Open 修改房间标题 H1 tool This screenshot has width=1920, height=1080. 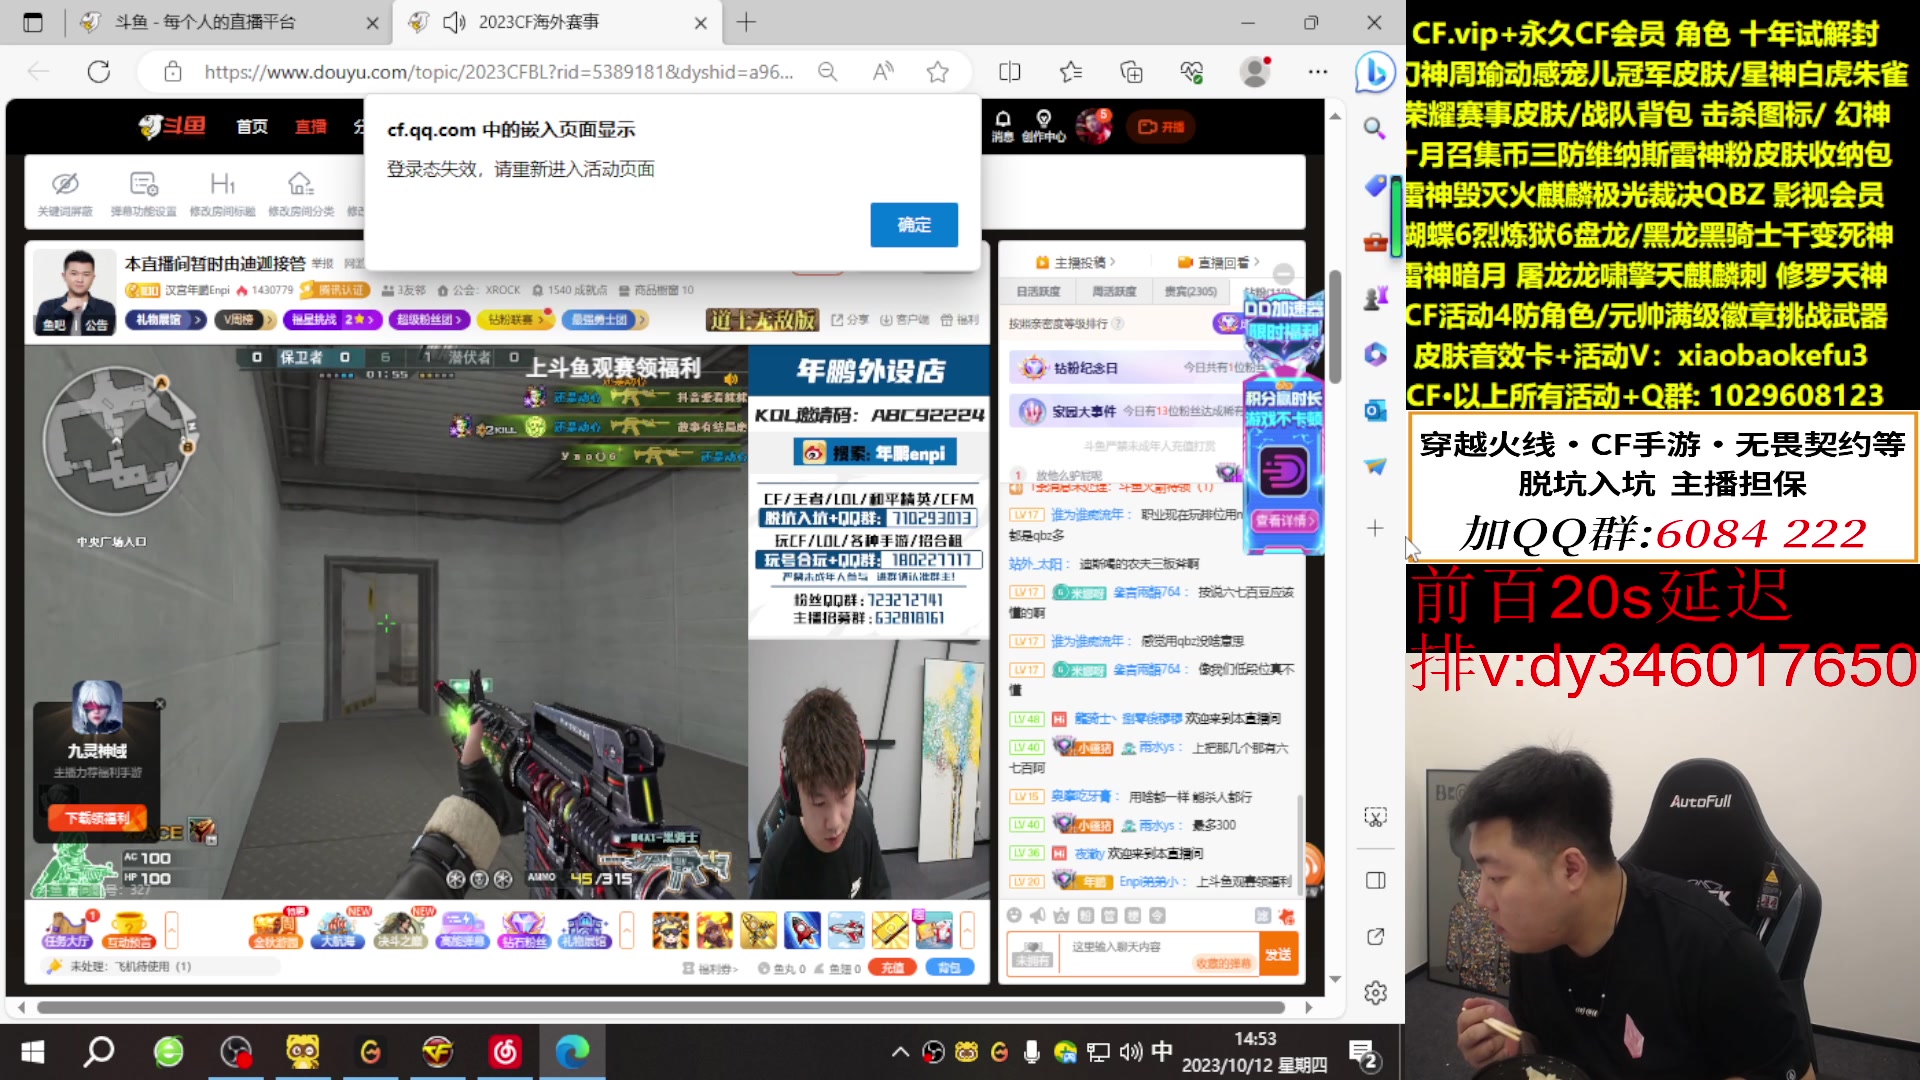click(222, 192)
